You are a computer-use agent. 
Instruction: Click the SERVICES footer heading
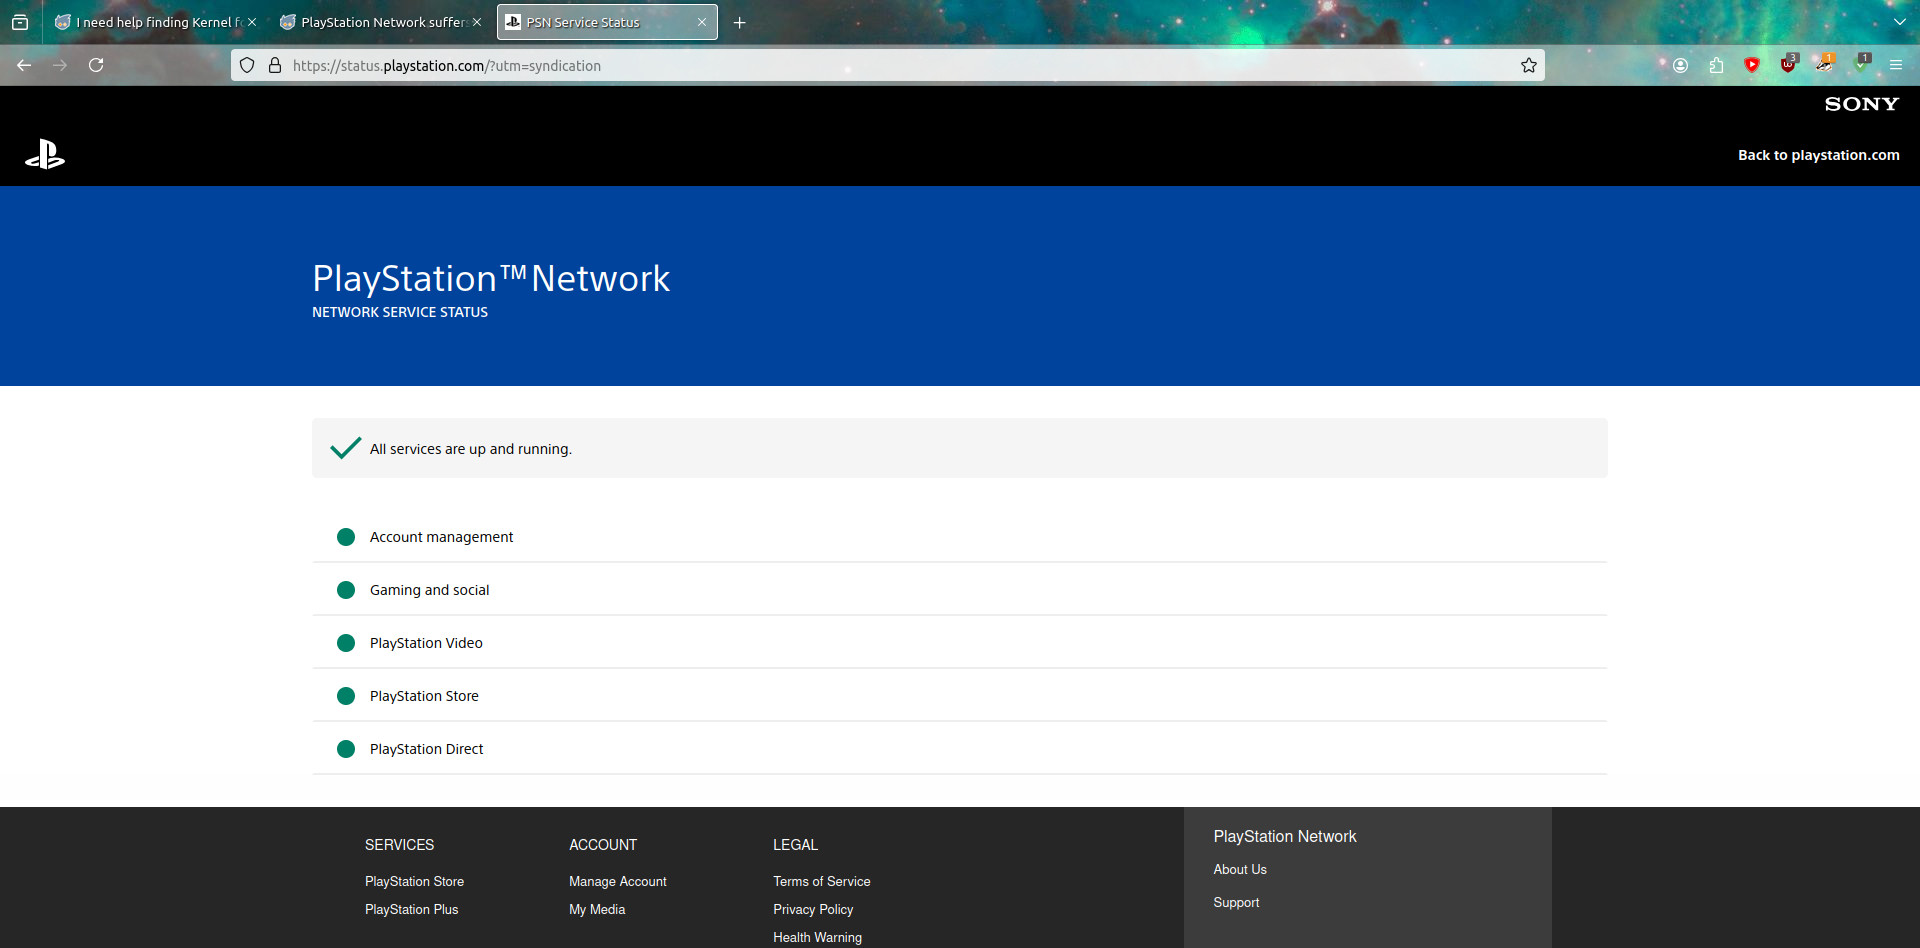point(399,845)
